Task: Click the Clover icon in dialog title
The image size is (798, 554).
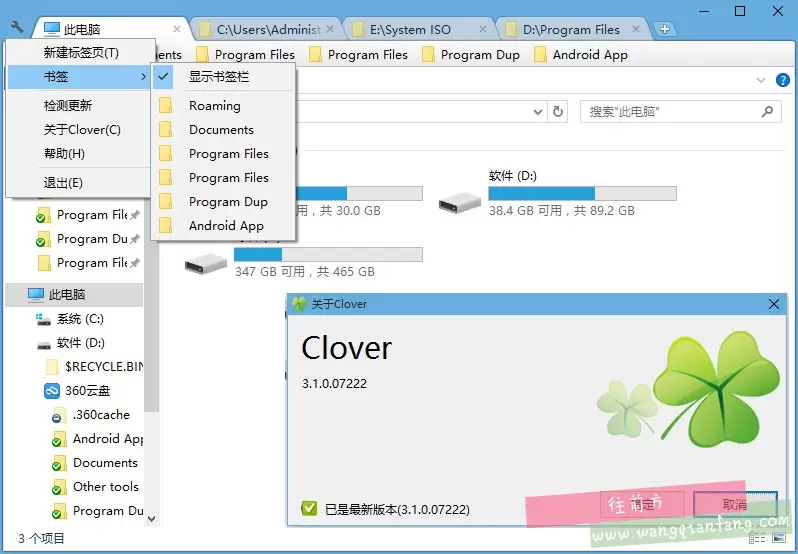Action: click(x=299, y=304)
